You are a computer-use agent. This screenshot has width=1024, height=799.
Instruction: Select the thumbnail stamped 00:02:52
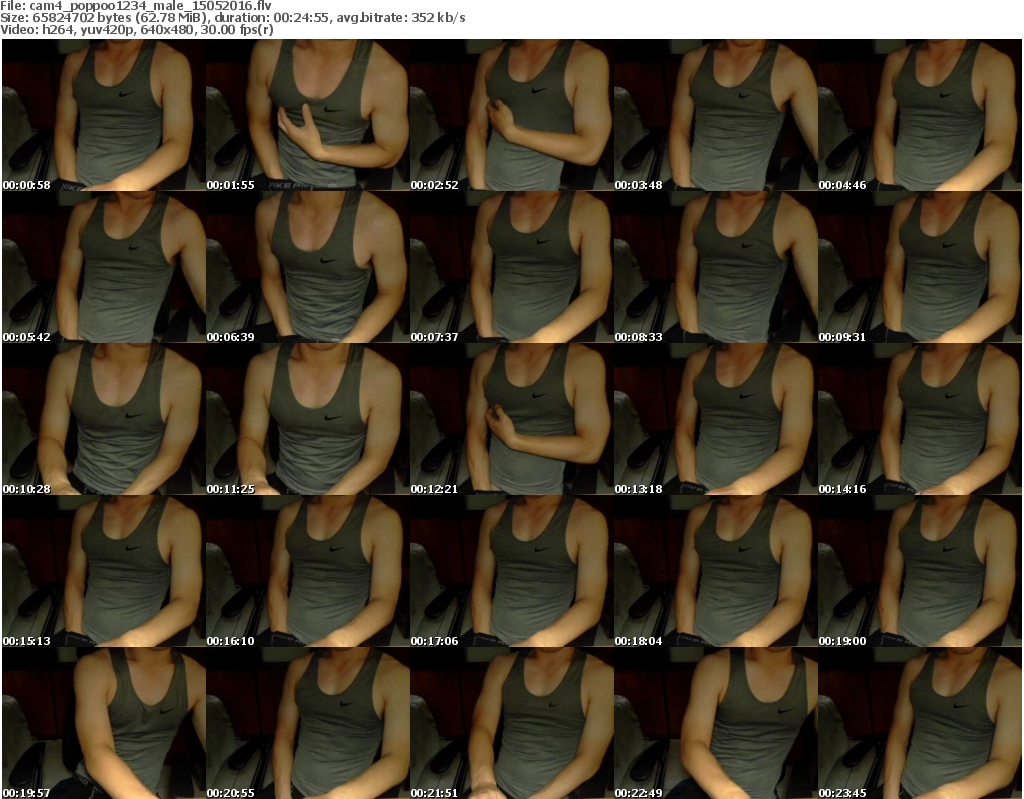[x=511, y=115]
